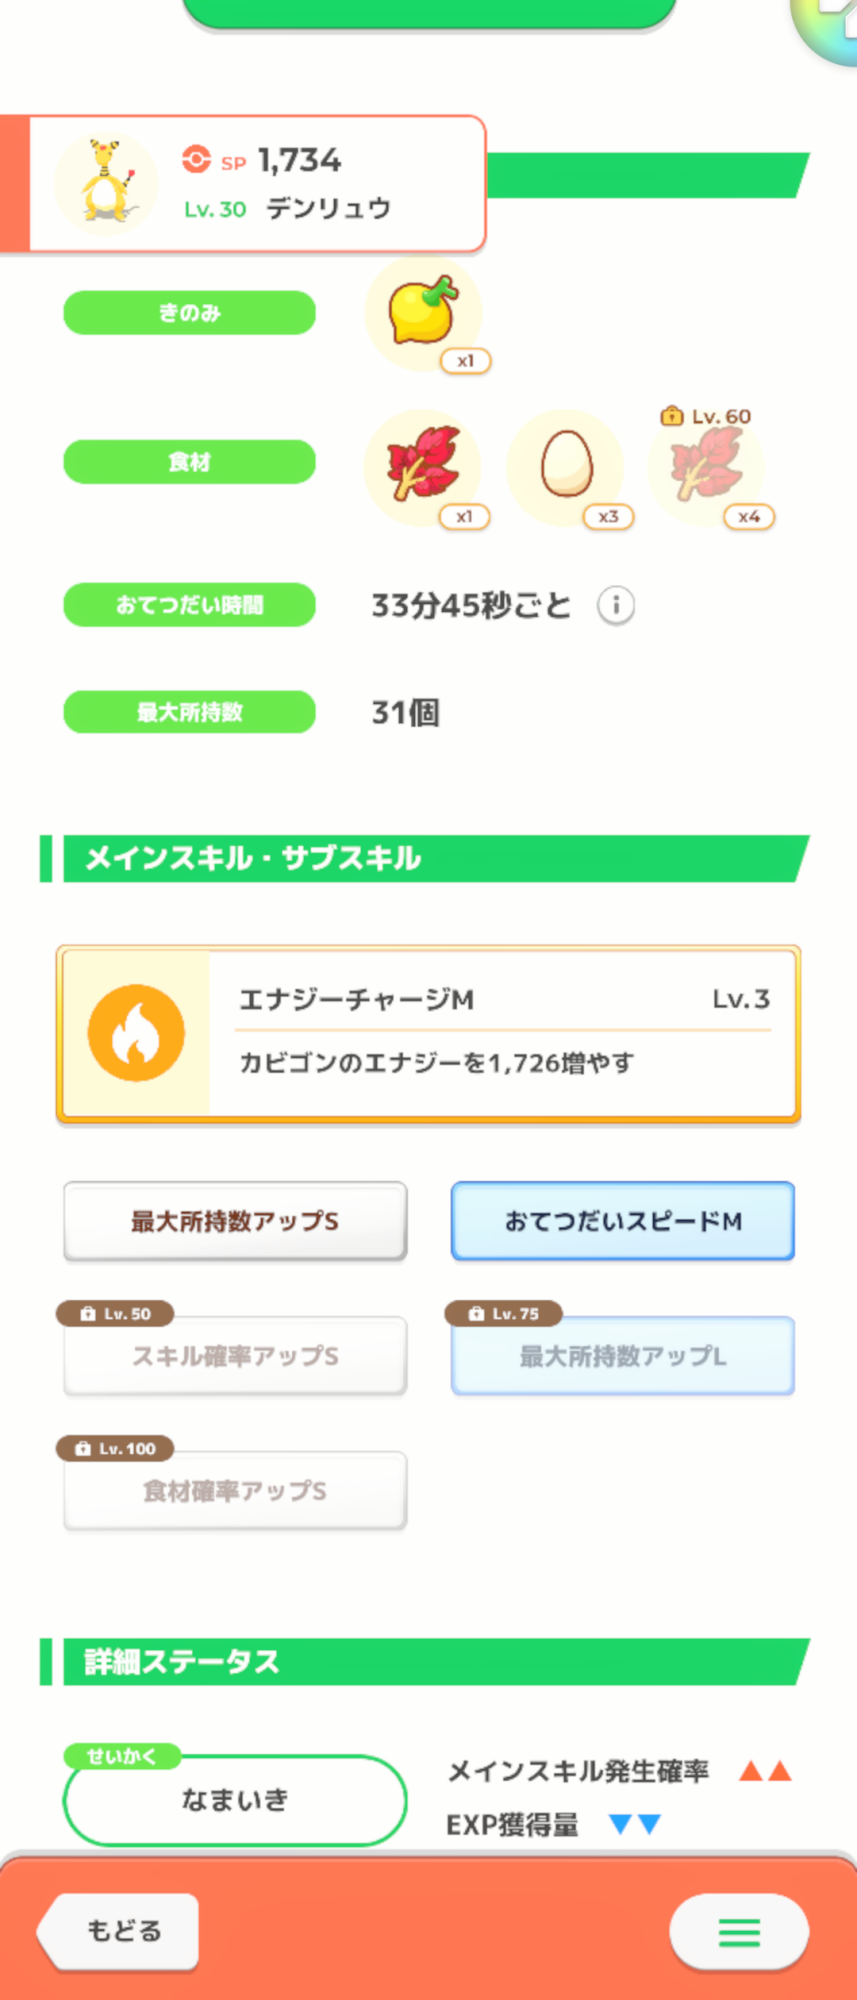Select the red herb ingredient icon
The width and height of the screenshot is (857, 2000).
[423, 465]
